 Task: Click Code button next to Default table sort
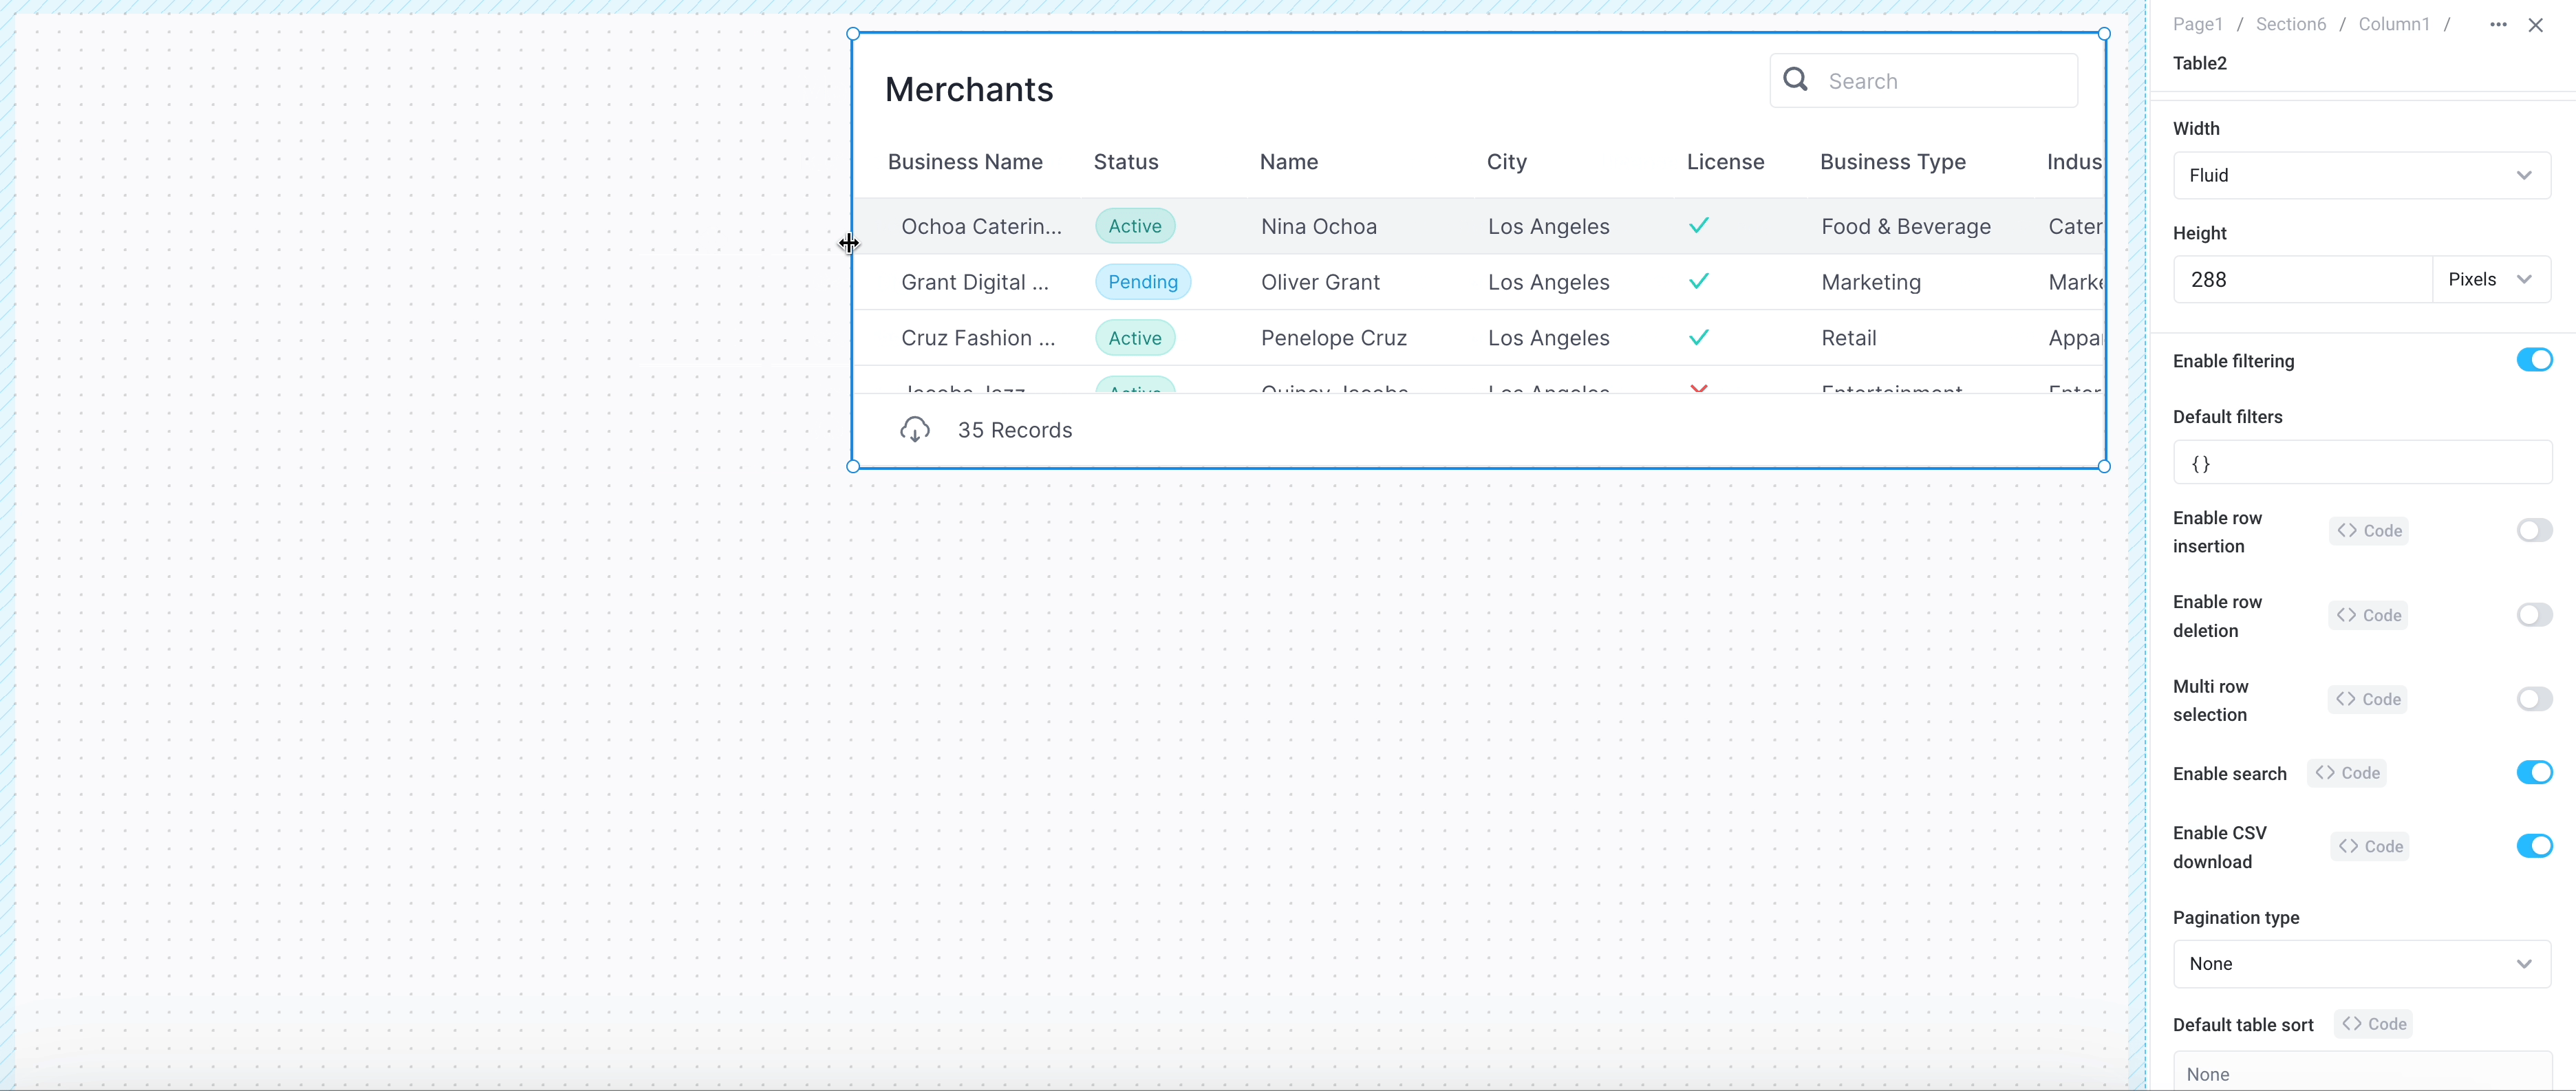[2373, 1024]
